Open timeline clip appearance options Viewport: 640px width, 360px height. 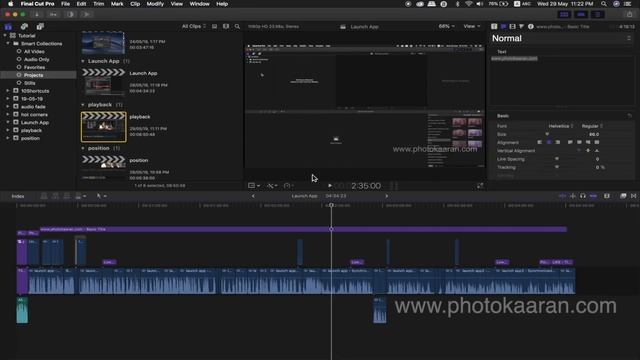point(607,196)
